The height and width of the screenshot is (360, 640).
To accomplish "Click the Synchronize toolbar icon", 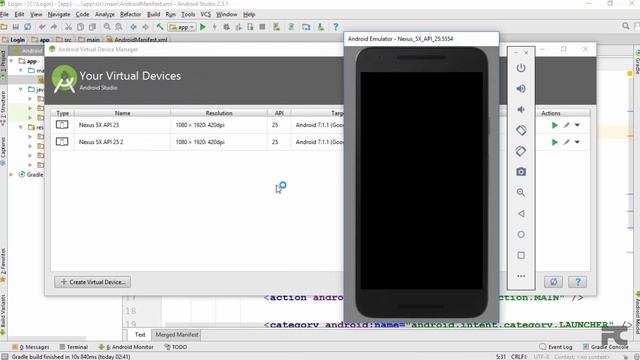I will pos(27,27).
